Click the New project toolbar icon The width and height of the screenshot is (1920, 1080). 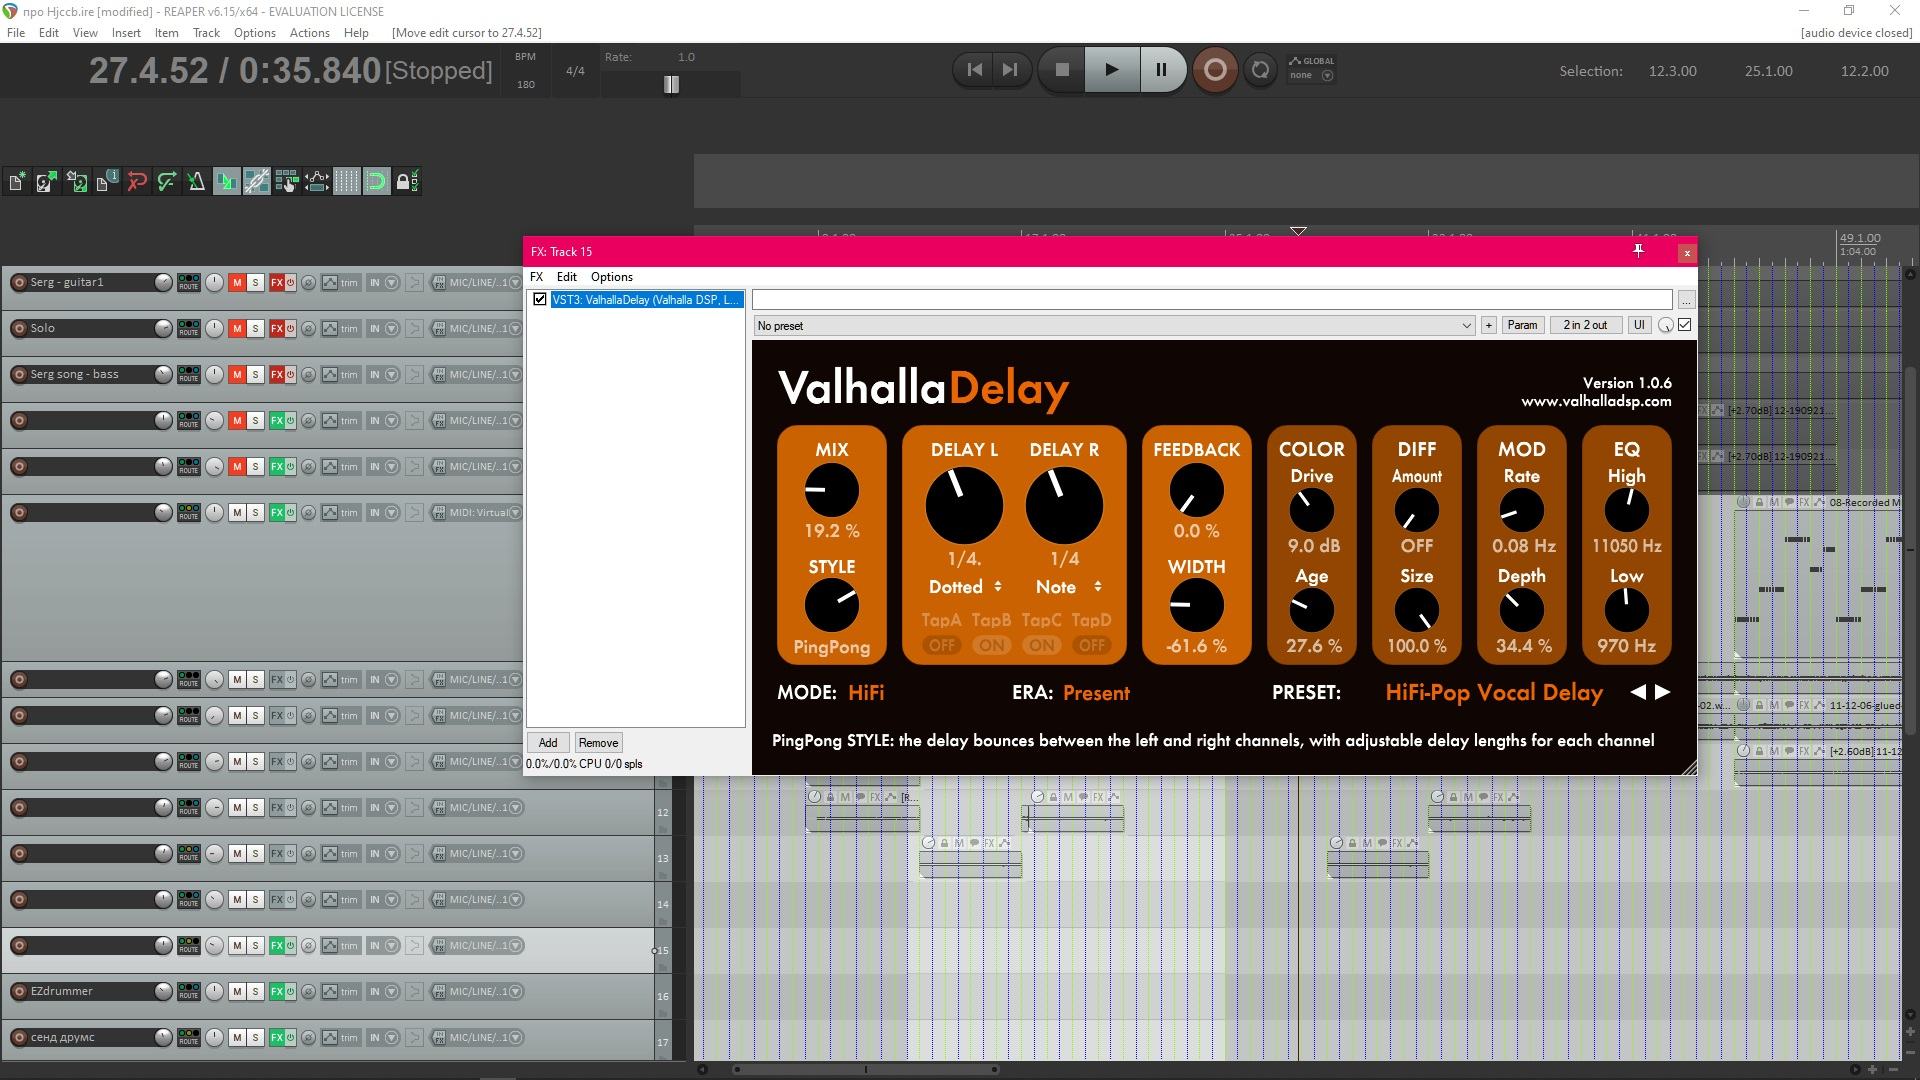pos(16,181)
